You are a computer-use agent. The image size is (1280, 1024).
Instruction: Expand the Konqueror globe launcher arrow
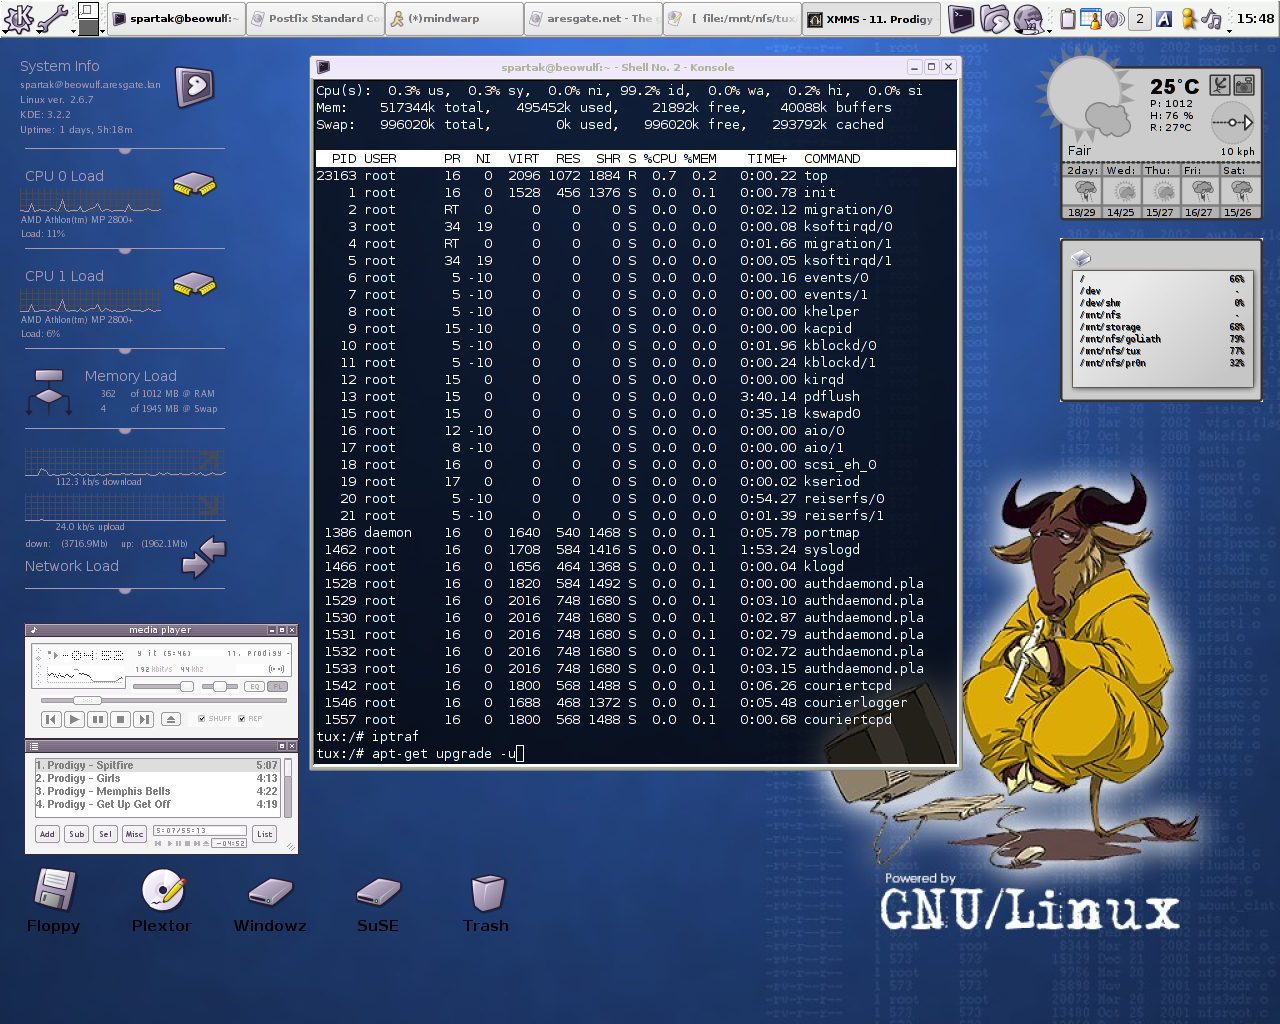tap(1050, 30)
